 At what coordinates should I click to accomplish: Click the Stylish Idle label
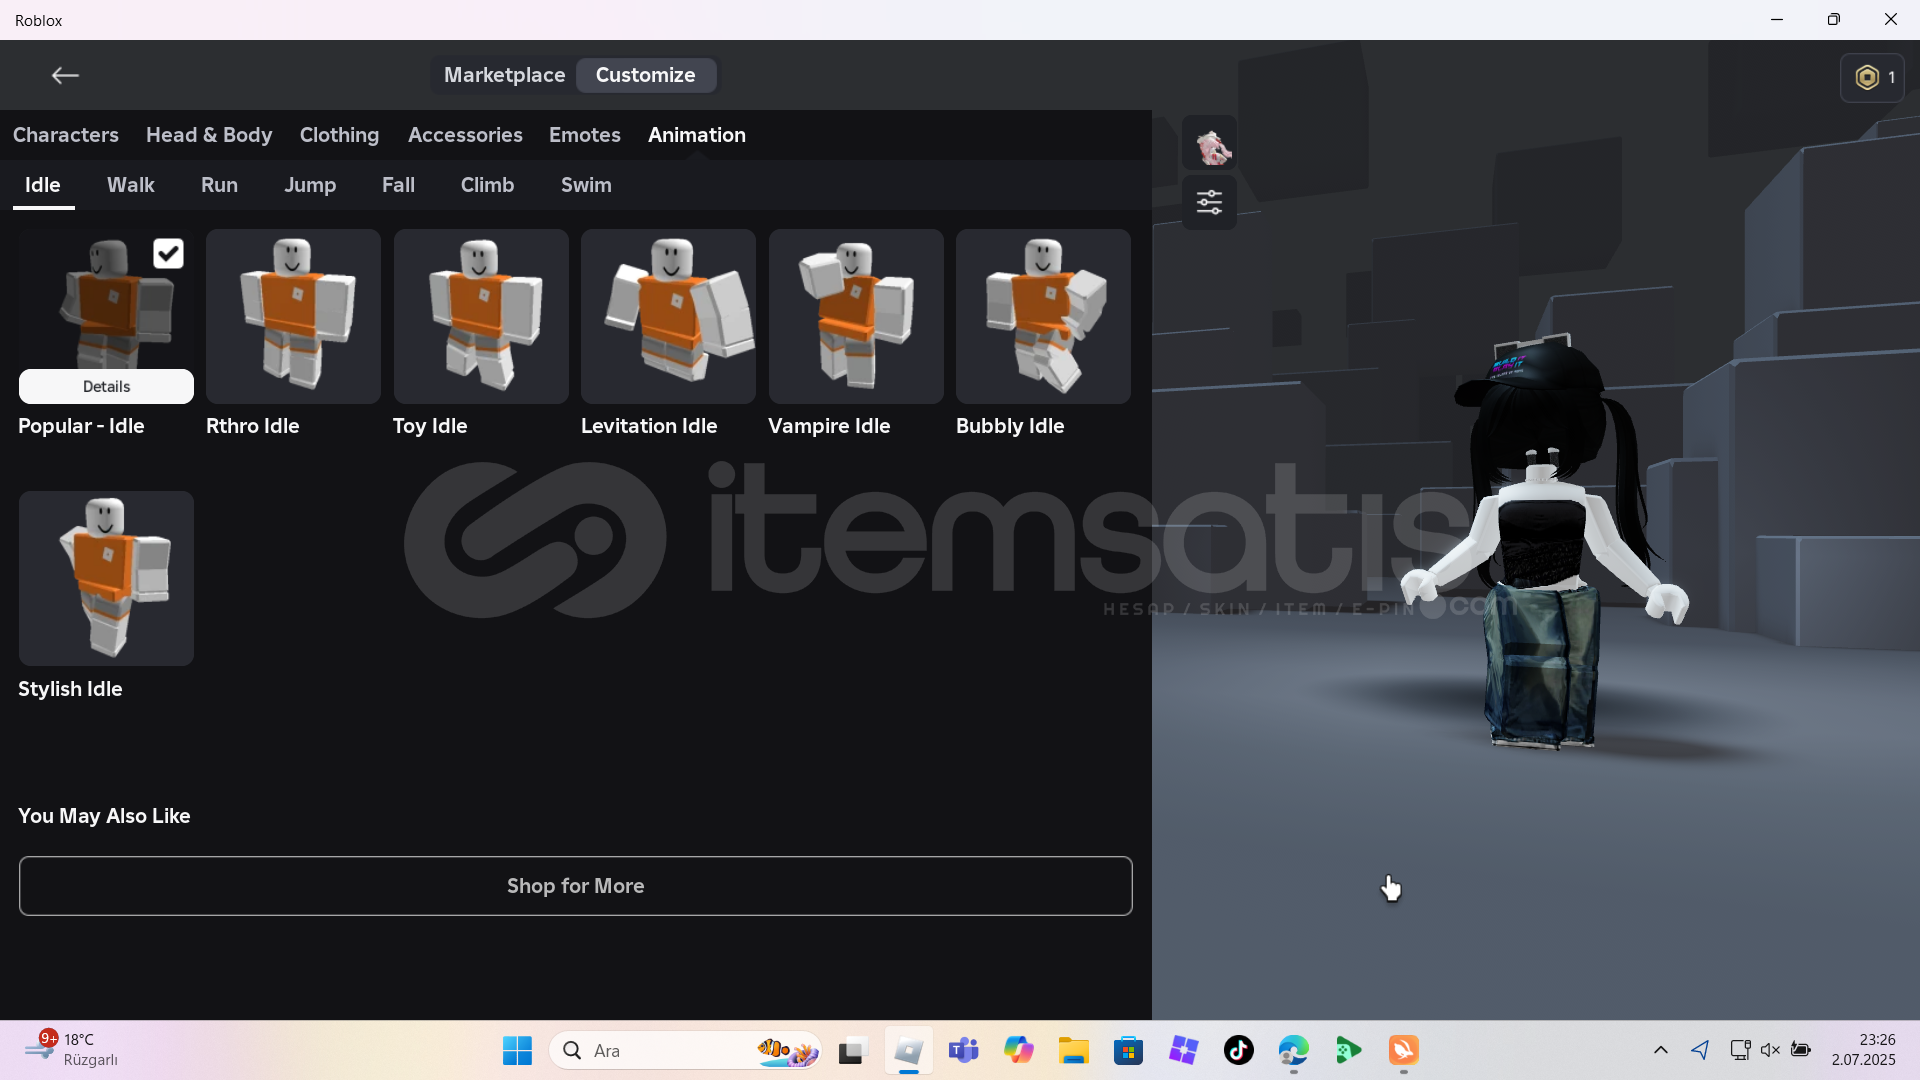point(70,689)
